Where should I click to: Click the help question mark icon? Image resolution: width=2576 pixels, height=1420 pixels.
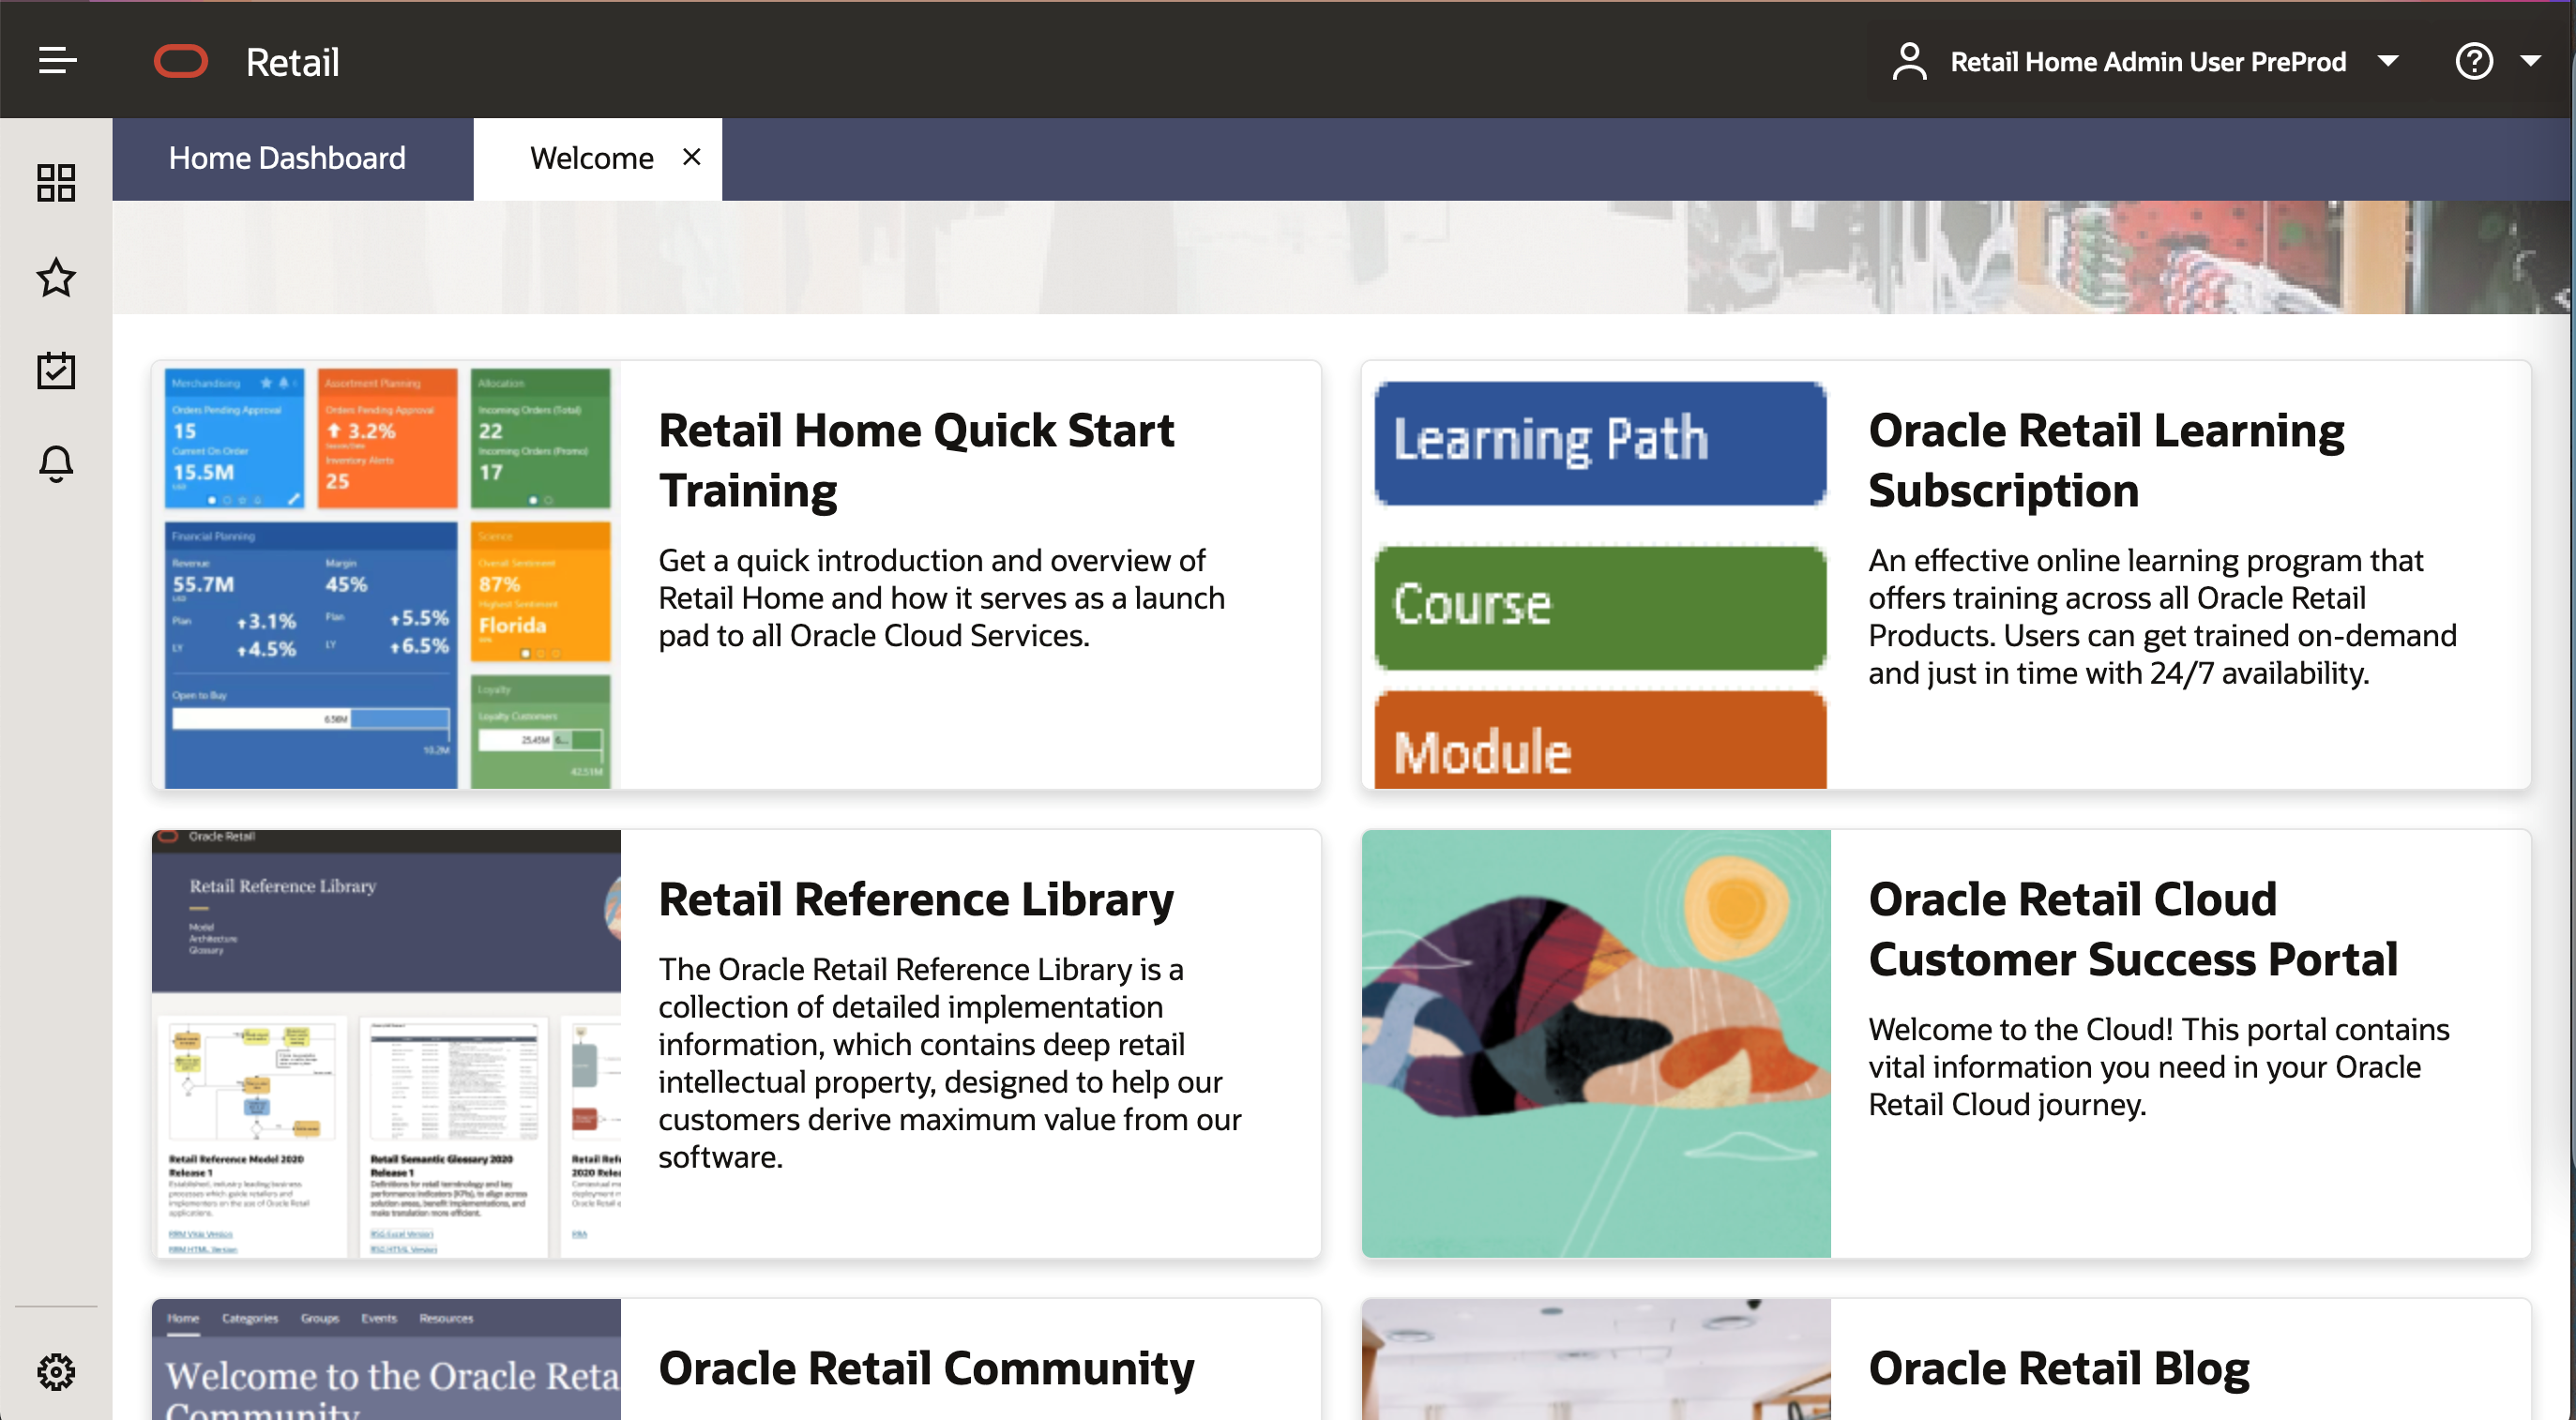click(2473, 61)
